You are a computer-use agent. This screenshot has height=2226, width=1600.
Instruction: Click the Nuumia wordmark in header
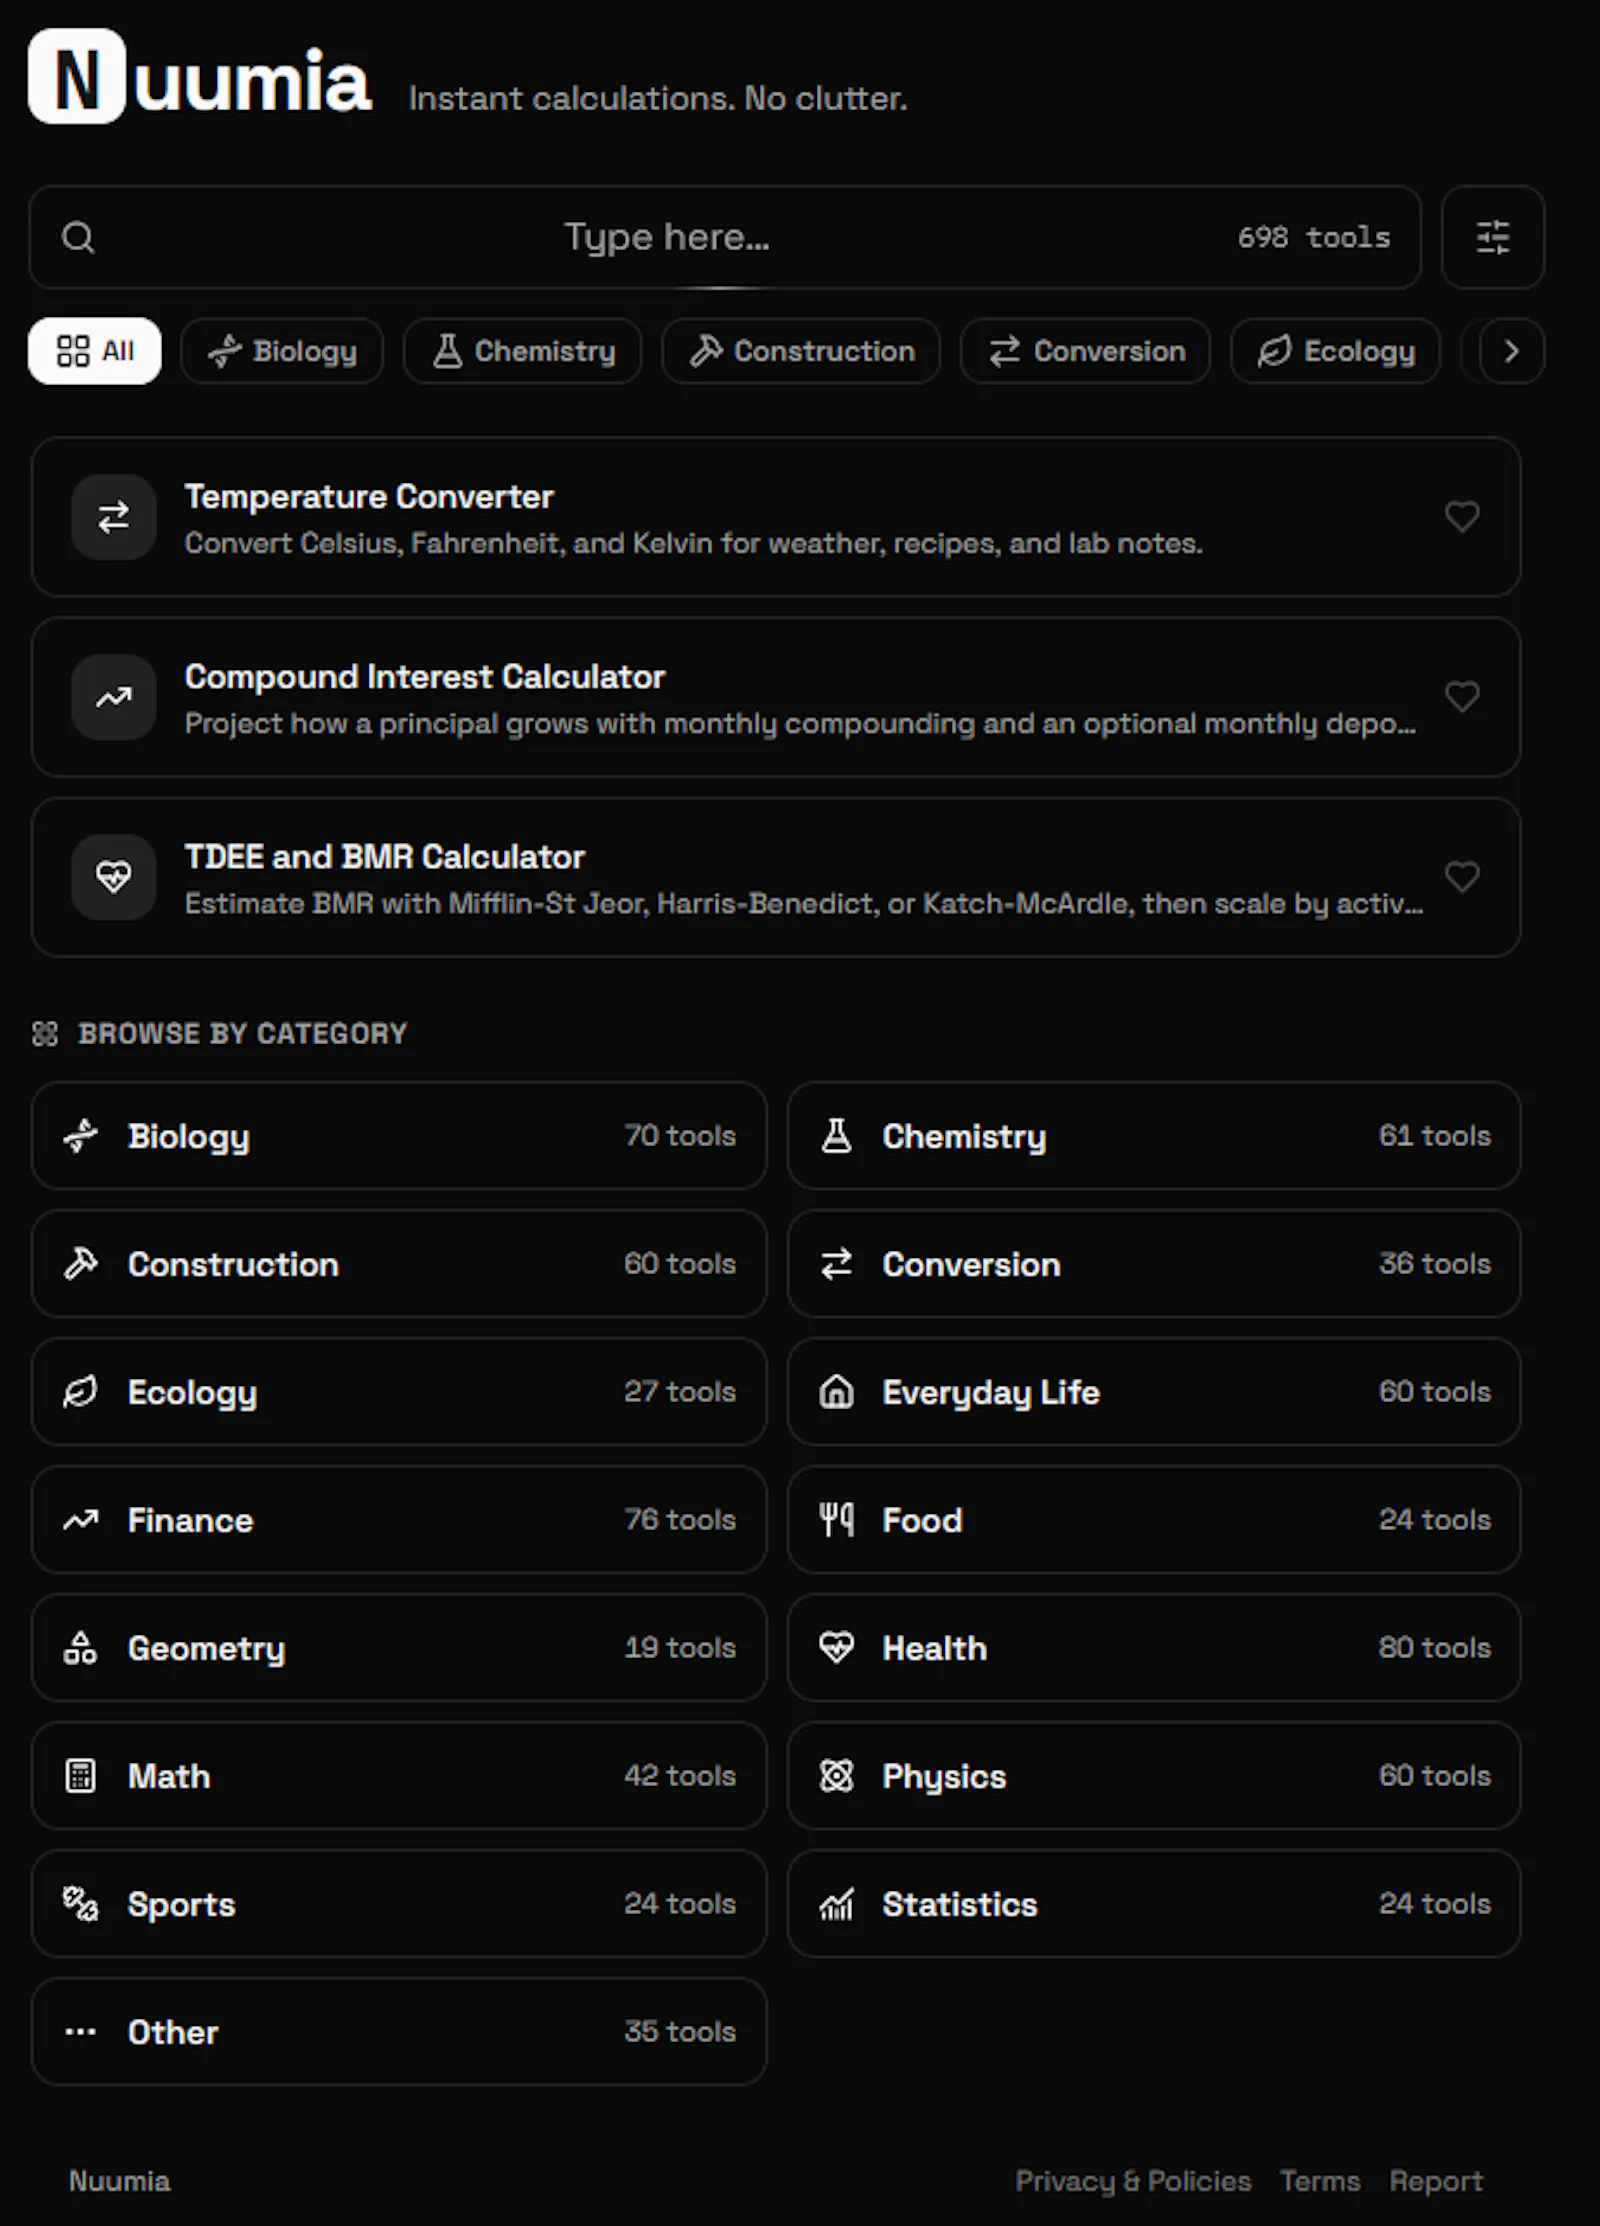tap(252, 81)
